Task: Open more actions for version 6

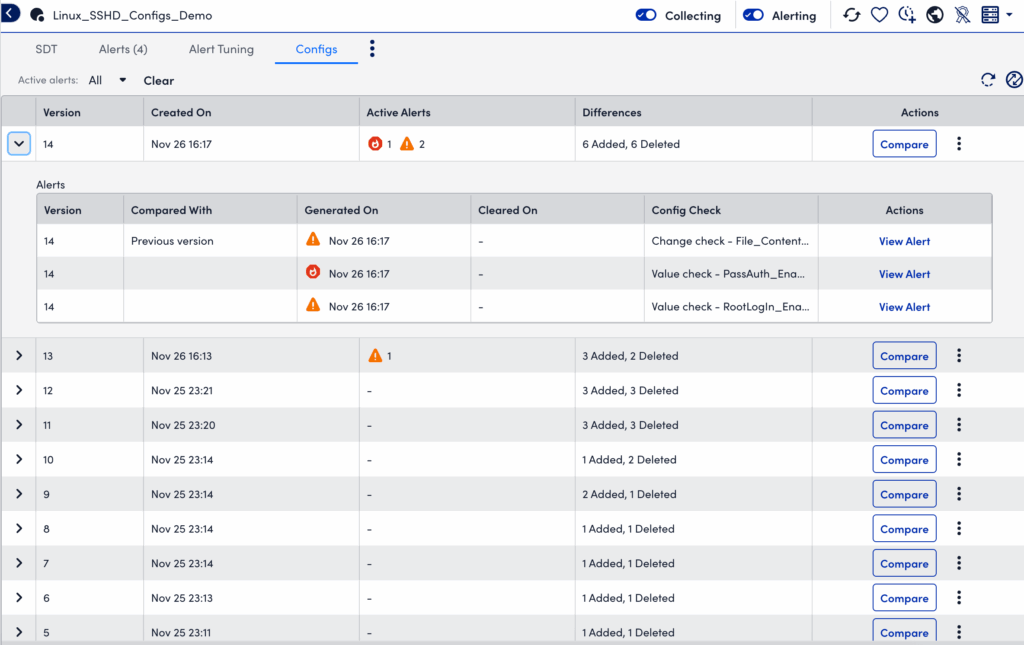Action: [x=959, y=597]
